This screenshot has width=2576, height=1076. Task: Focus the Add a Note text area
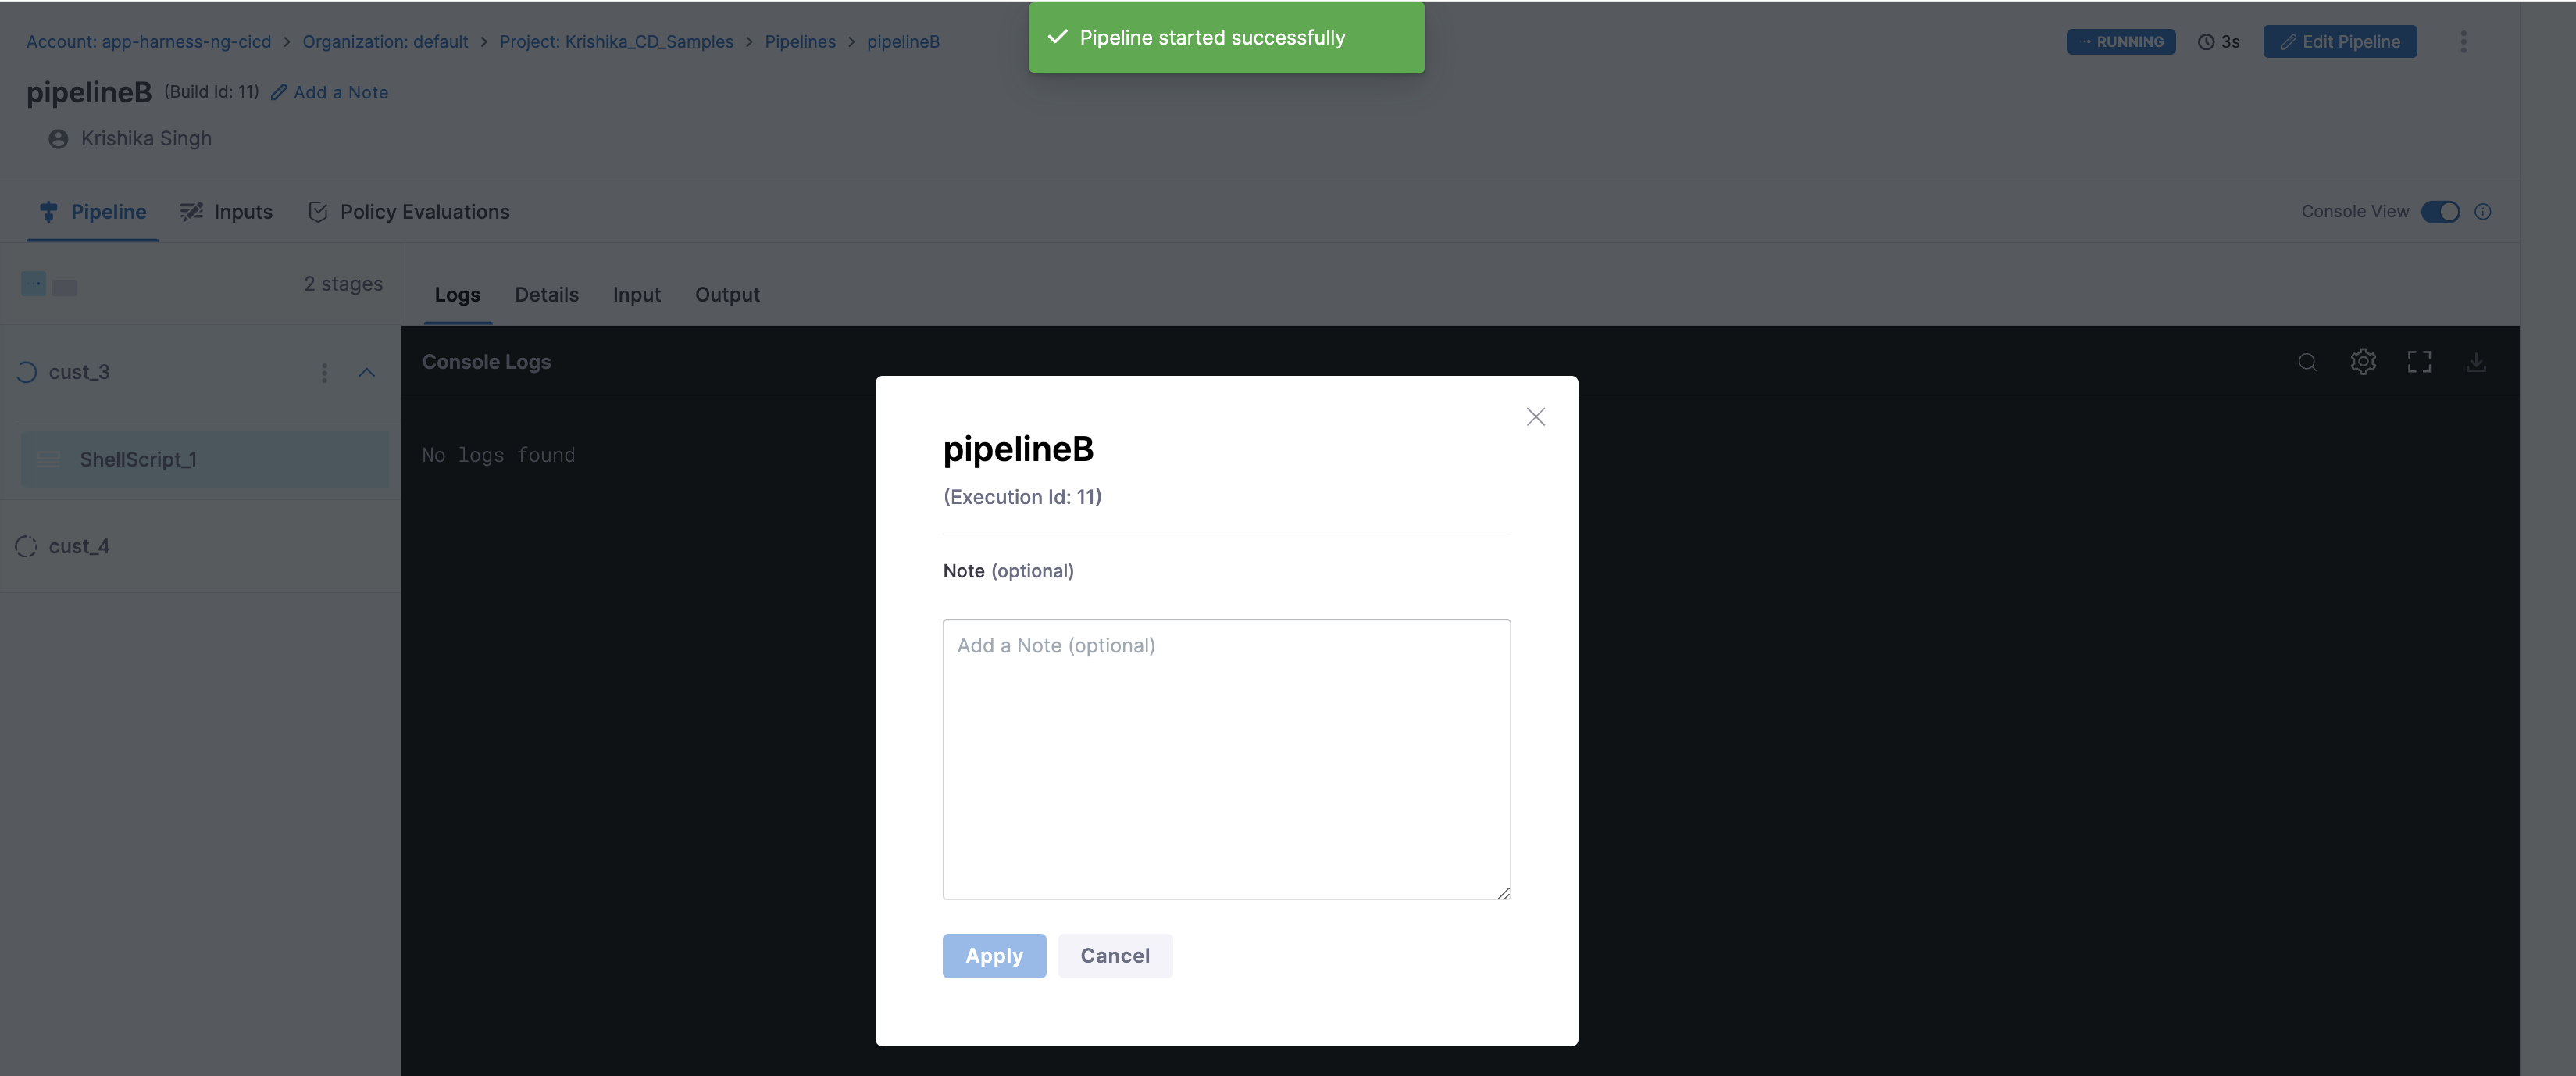(x=1226, y=759)
